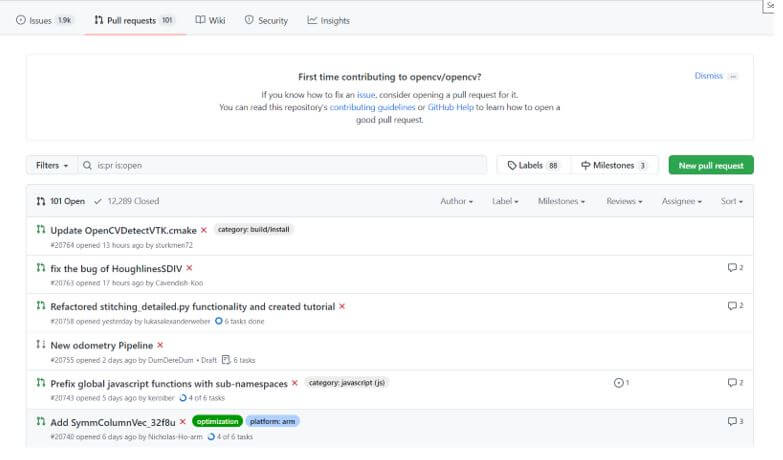
Task: Open 'Refactored stitching_detailed.py' pull request
Action: click(x=193, y=307)
